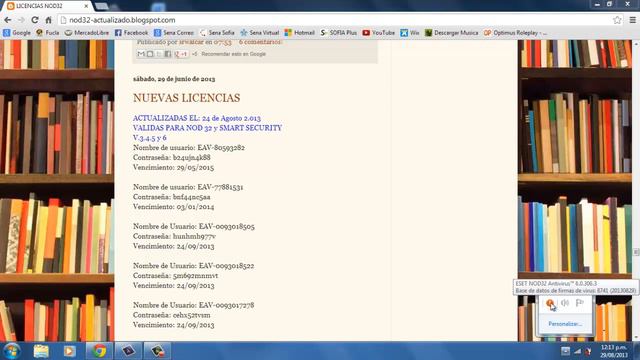This screenshot has width=640, height=360.
Task: Open MercadoLibre bookmark
Action: point(87,33)
